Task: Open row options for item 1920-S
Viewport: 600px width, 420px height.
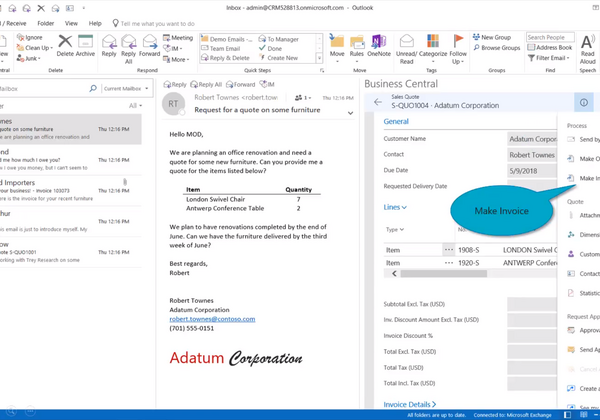Action: pos(448,263)
